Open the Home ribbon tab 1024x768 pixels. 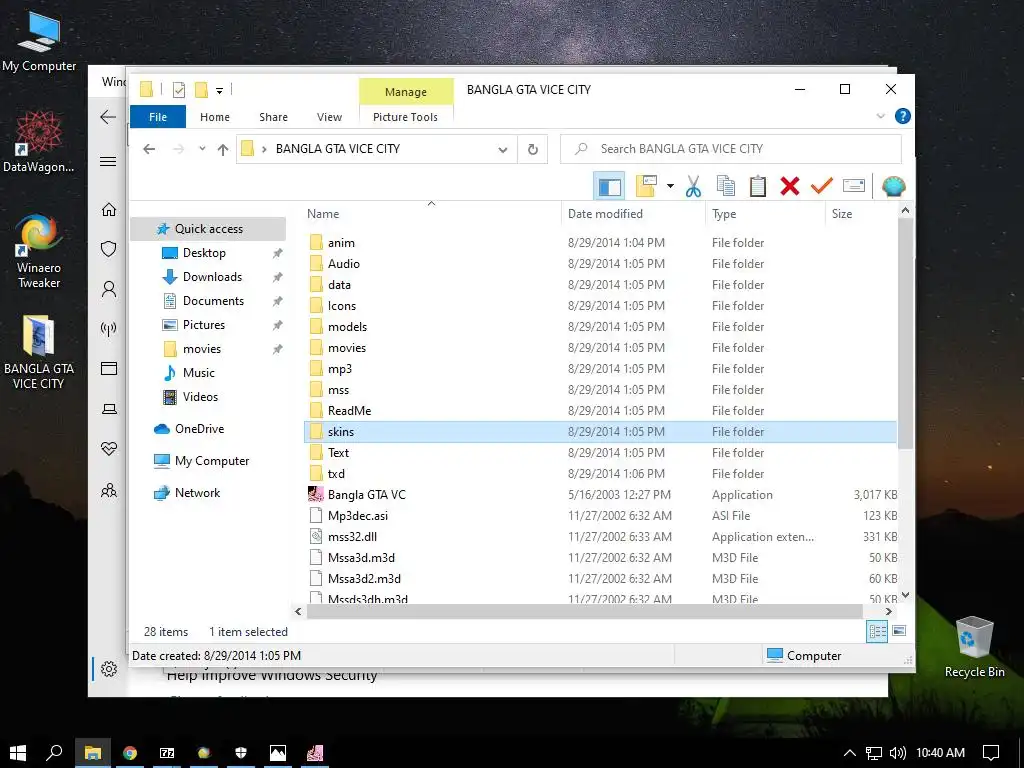(215, 117)
